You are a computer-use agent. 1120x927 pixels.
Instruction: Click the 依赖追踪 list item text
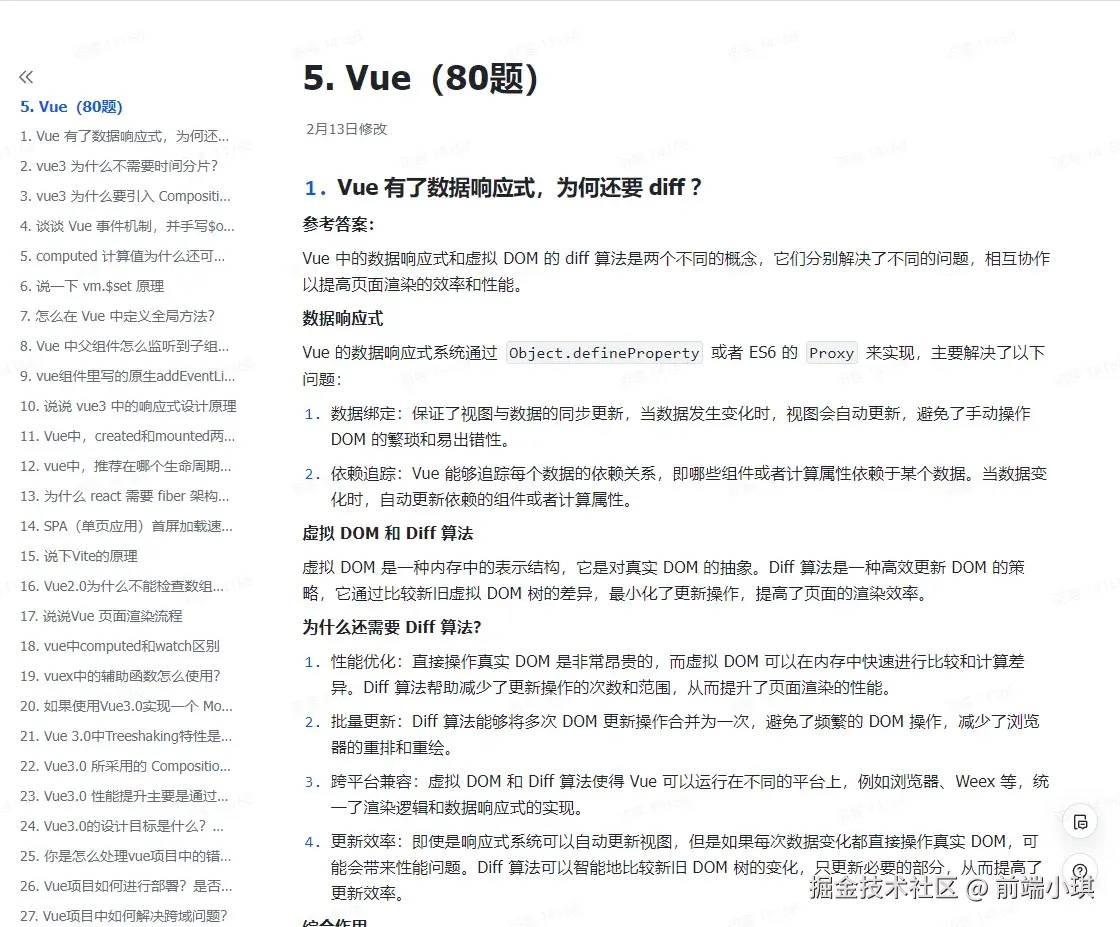[x=689, y=486]
